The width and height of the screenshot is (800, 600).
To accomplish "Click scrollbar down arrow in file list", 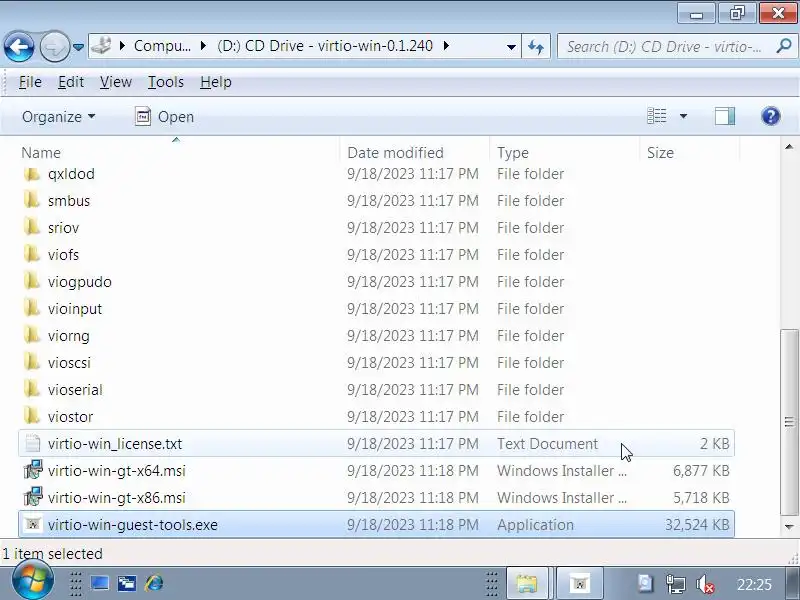I will [789, 527].
